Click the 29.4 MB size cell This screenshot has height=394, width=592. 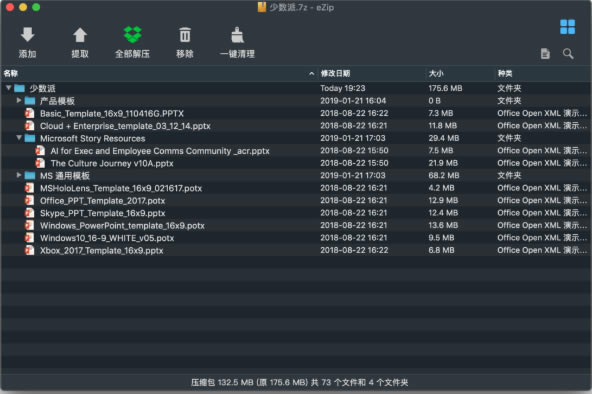click(x=444, y=138)
